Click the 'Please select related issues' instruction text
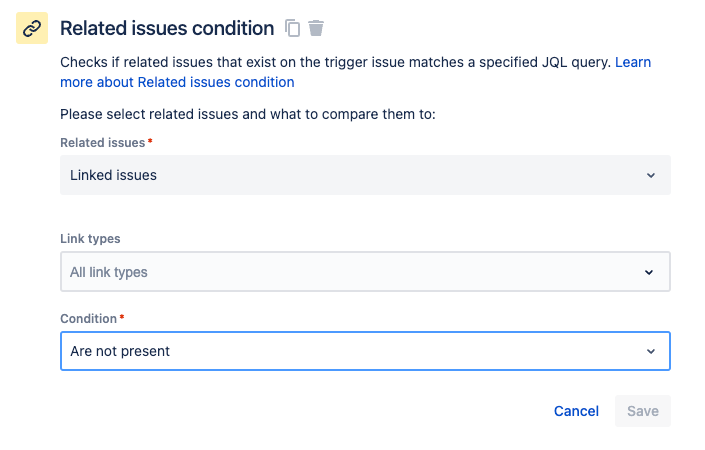The image size is (705, 450). tap(247, 114)
